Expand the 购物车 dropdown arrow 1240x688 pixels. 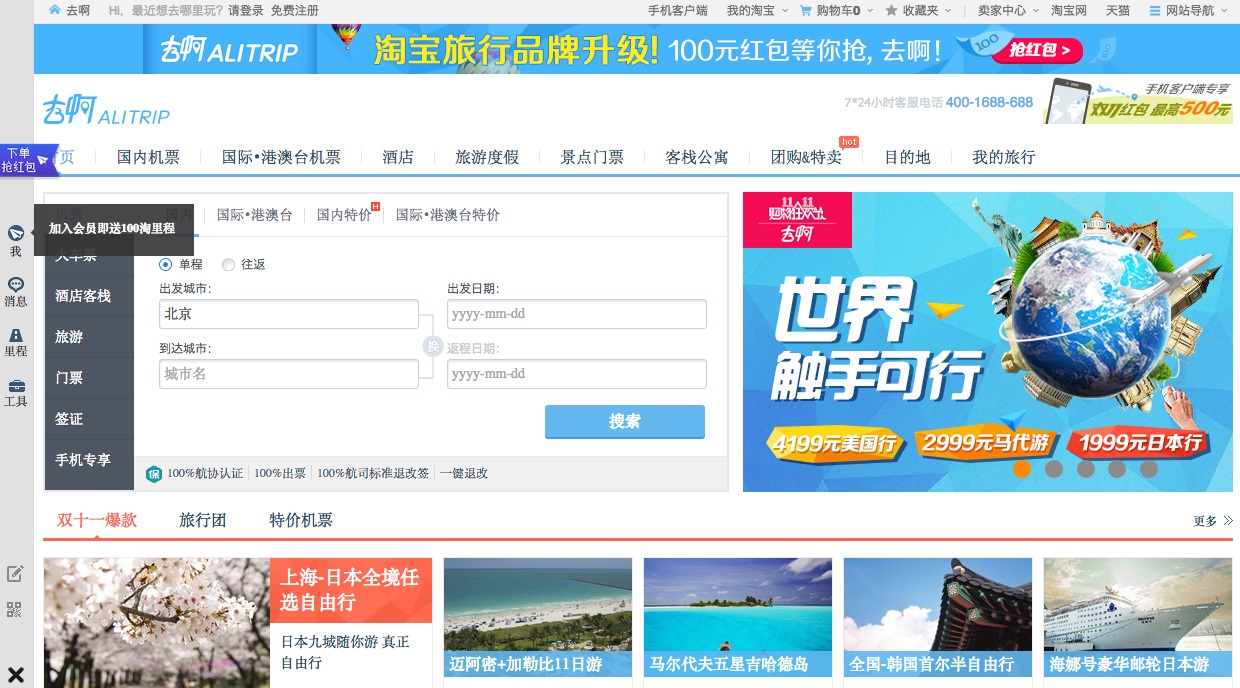point(868,10)
